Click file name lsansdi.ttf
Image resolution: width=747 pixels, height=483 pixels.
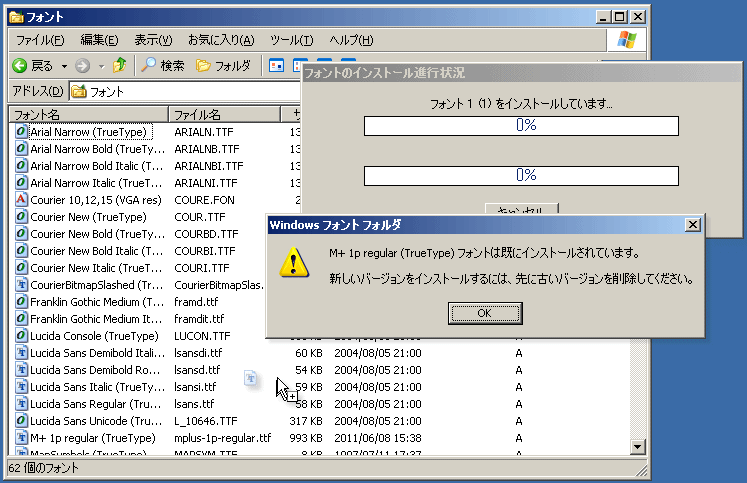coord(198,353)
